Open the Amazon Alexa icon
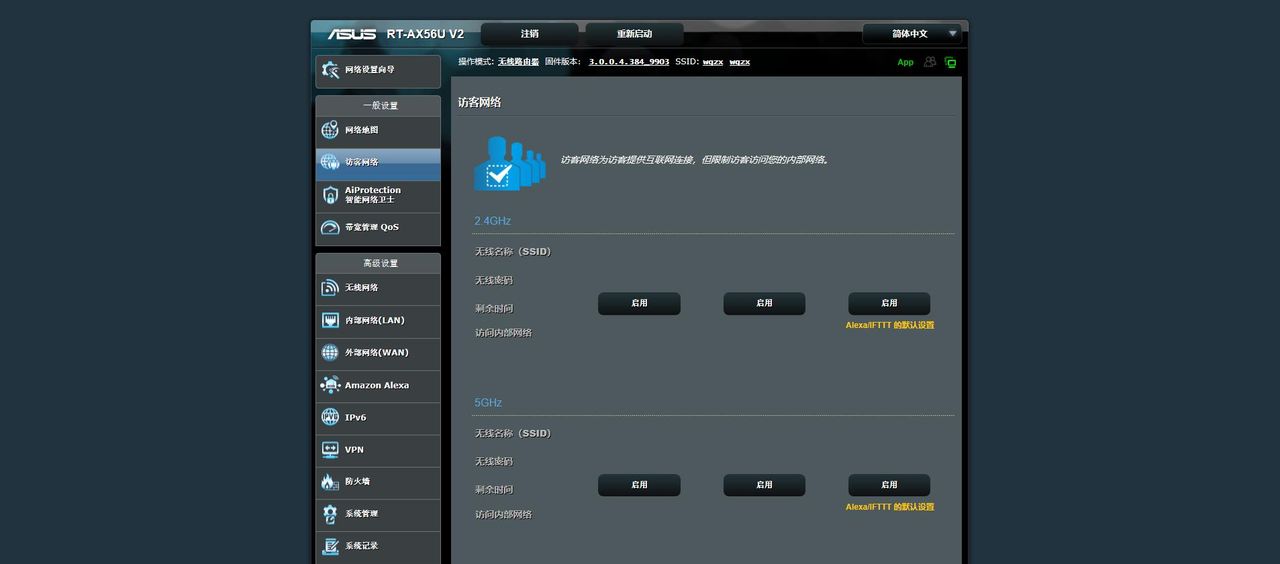The image size is (1280, 564). [x=330, y=385]
